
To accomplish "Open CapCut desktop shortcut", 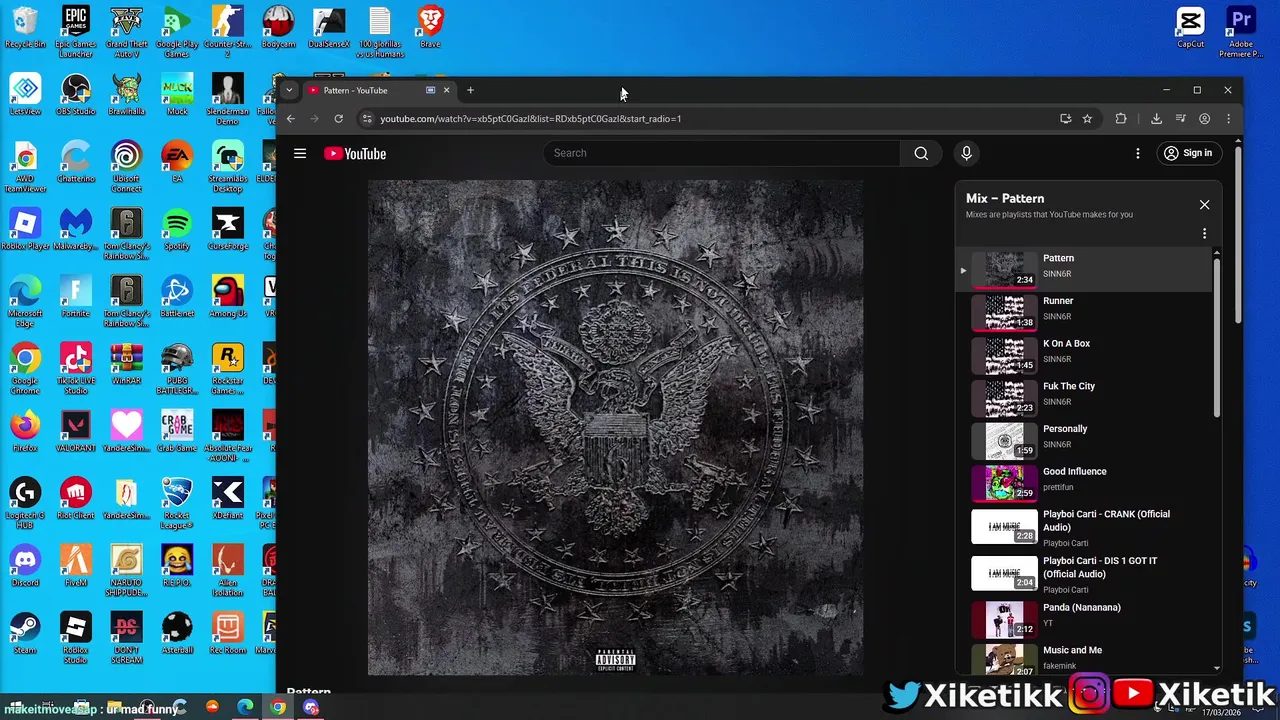I will click(x=1190, y=27).
